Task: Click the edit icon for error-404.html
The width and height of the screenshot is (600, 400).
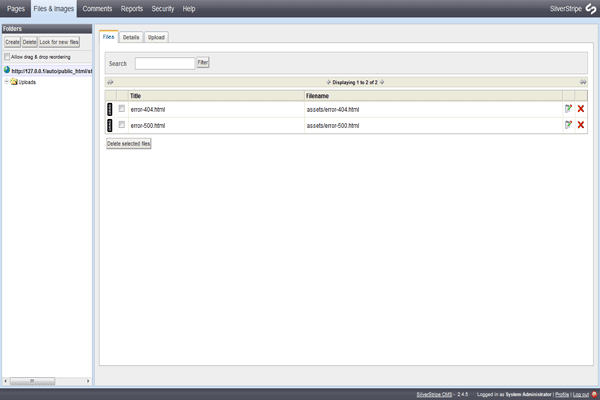Action: 568,109
